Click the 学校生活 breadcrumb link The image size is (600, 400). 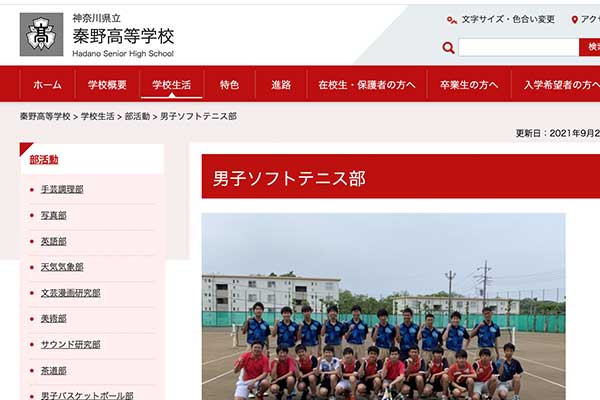[98, 116]
